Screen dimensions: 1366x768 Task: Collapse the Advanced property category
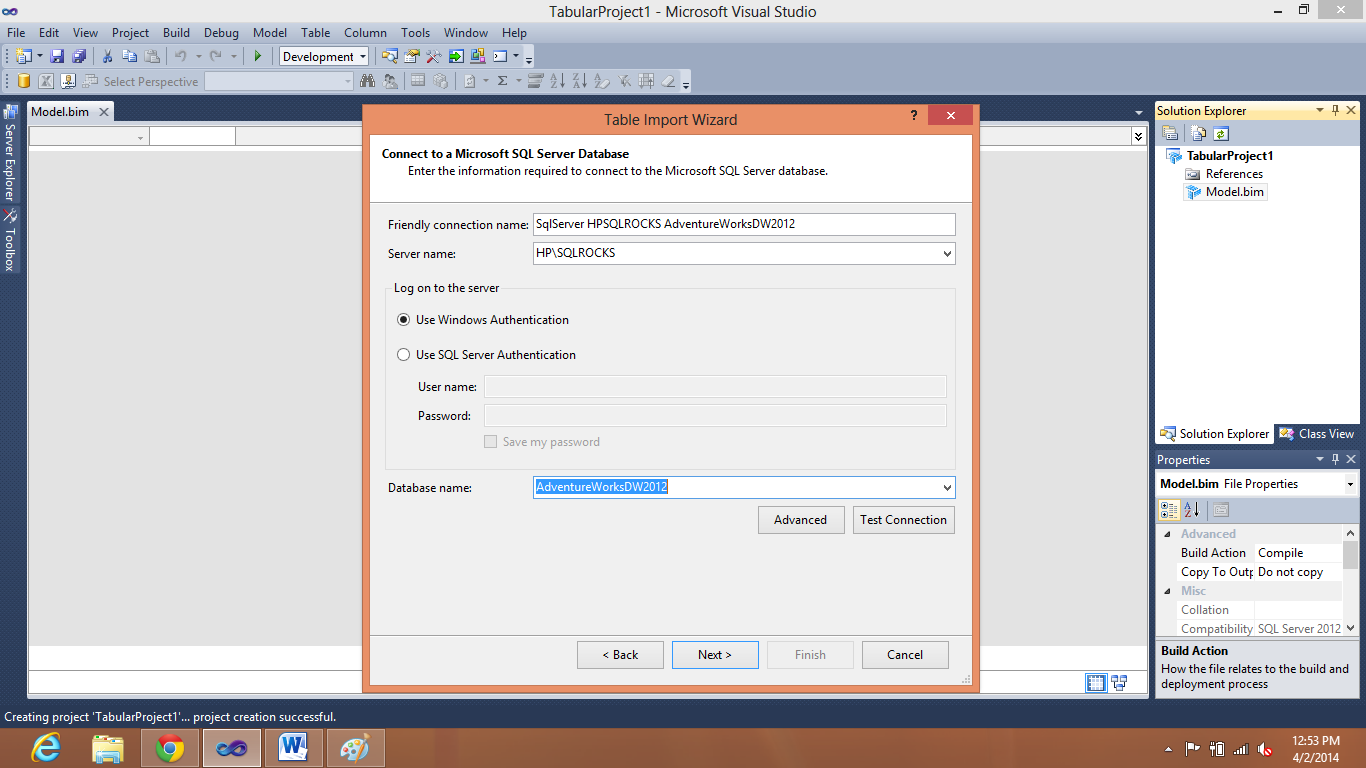tap(1167, 534)
